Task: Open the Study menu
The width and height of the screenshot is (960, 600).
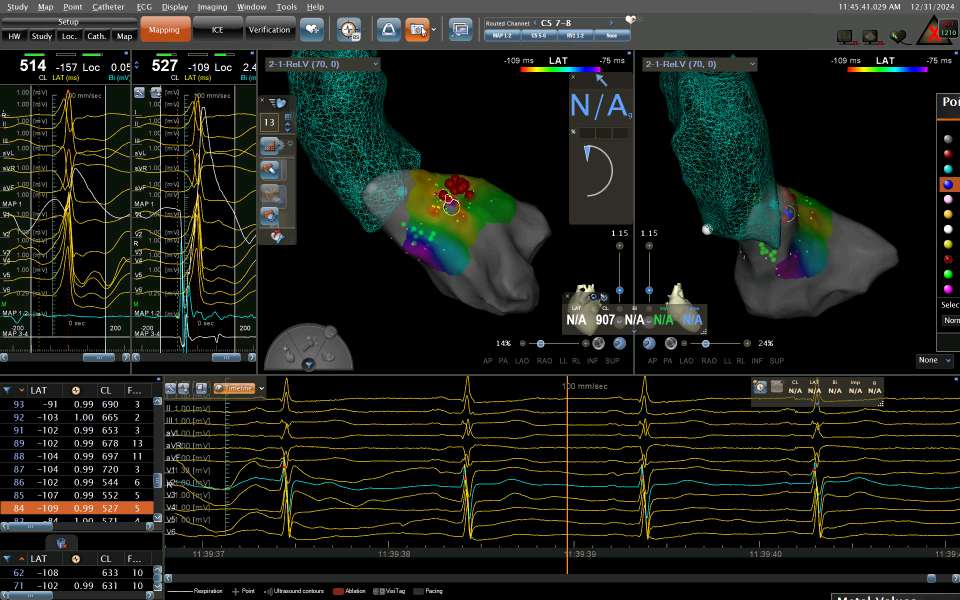Action: (x=17, y=7)
